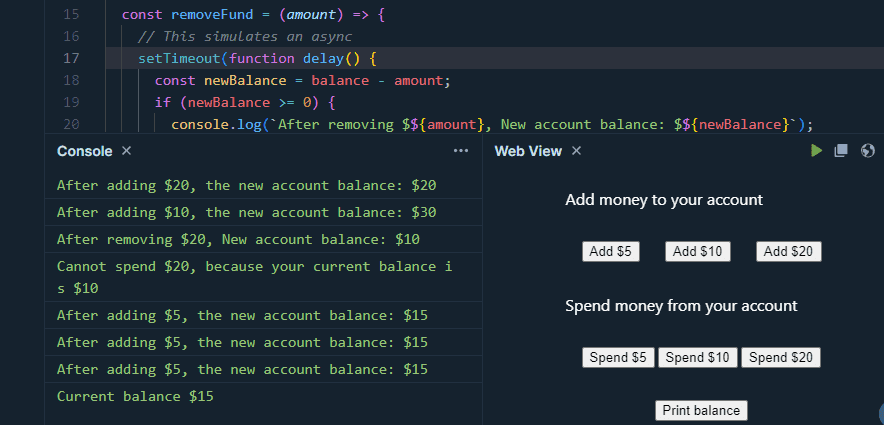Open Console options via three-dots menu

point(461,150)
